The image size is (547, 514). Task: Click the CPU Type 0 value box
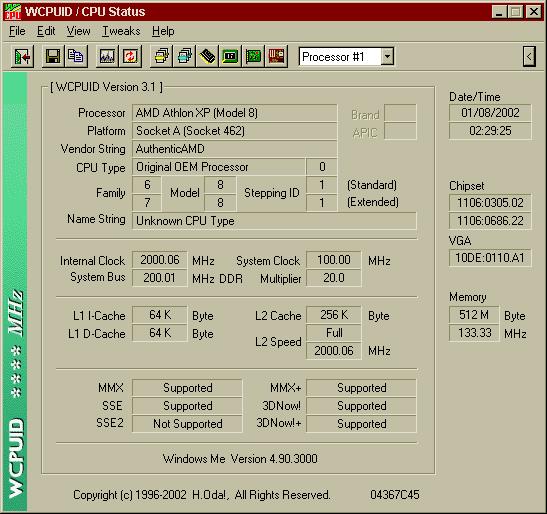pyautogui.click(x=322, y=167)
